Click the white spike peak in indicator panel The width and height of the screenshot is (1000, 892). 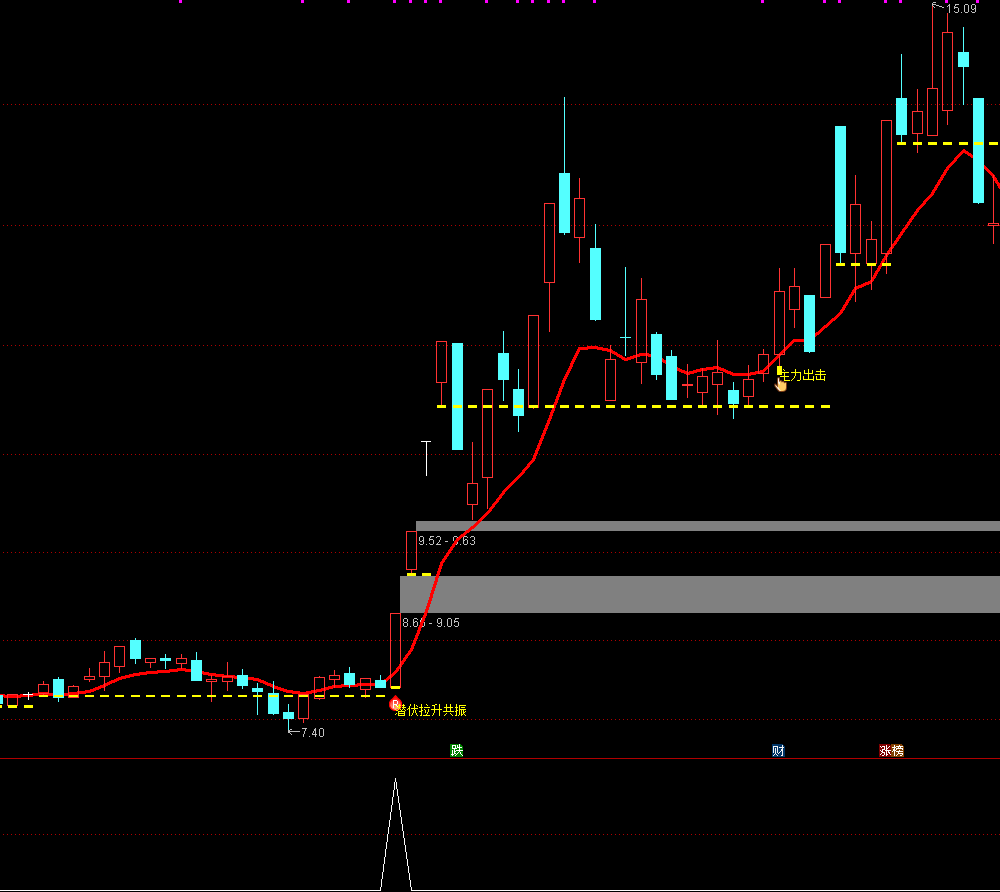(x=396, y=781)
